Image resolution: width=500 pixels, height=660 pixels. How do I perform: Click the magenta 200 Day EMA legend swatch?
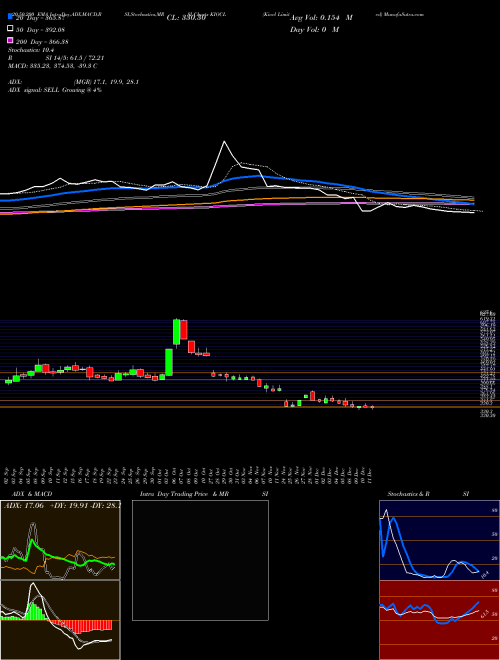[10, 41]
